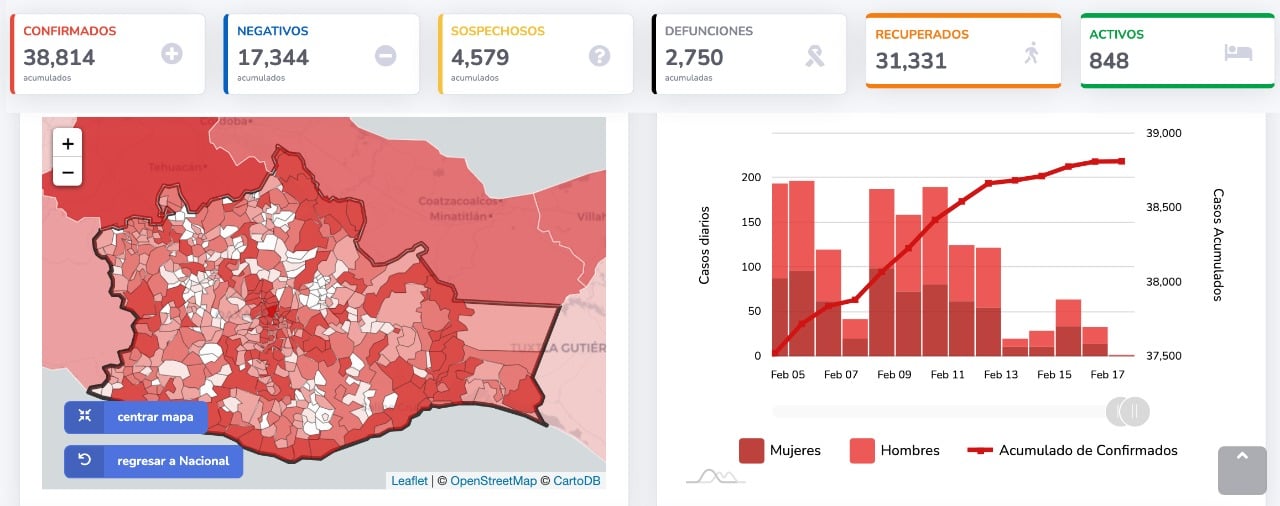The height and width of the screenshot is (506, 1280).
Task: Click the centrar mapa button label
Action: [x=155, y=417]
